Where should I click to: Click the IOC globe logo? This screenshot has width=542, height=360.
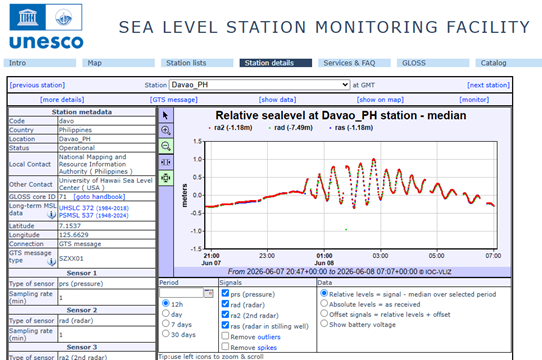click(64, 17)
